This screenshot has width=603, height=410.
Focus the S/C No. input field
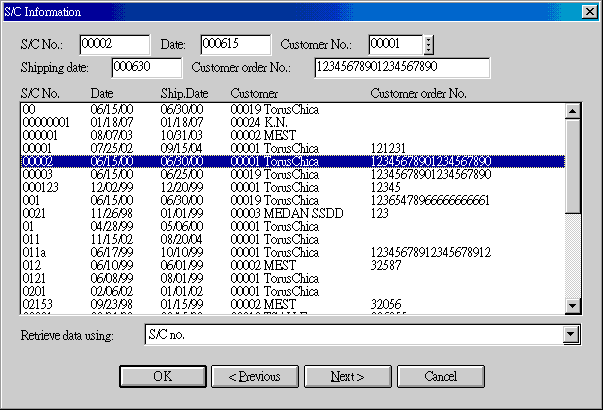pyautogui.click(x=113, y=45)
